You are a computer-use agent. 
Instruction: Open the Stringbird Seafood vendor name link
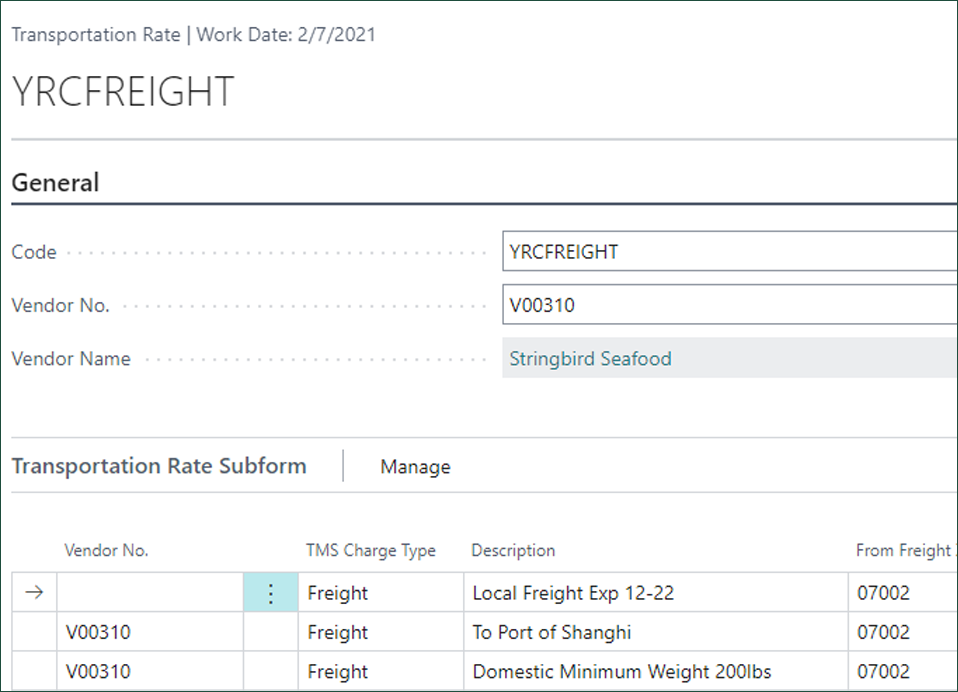tap(590, 359)
